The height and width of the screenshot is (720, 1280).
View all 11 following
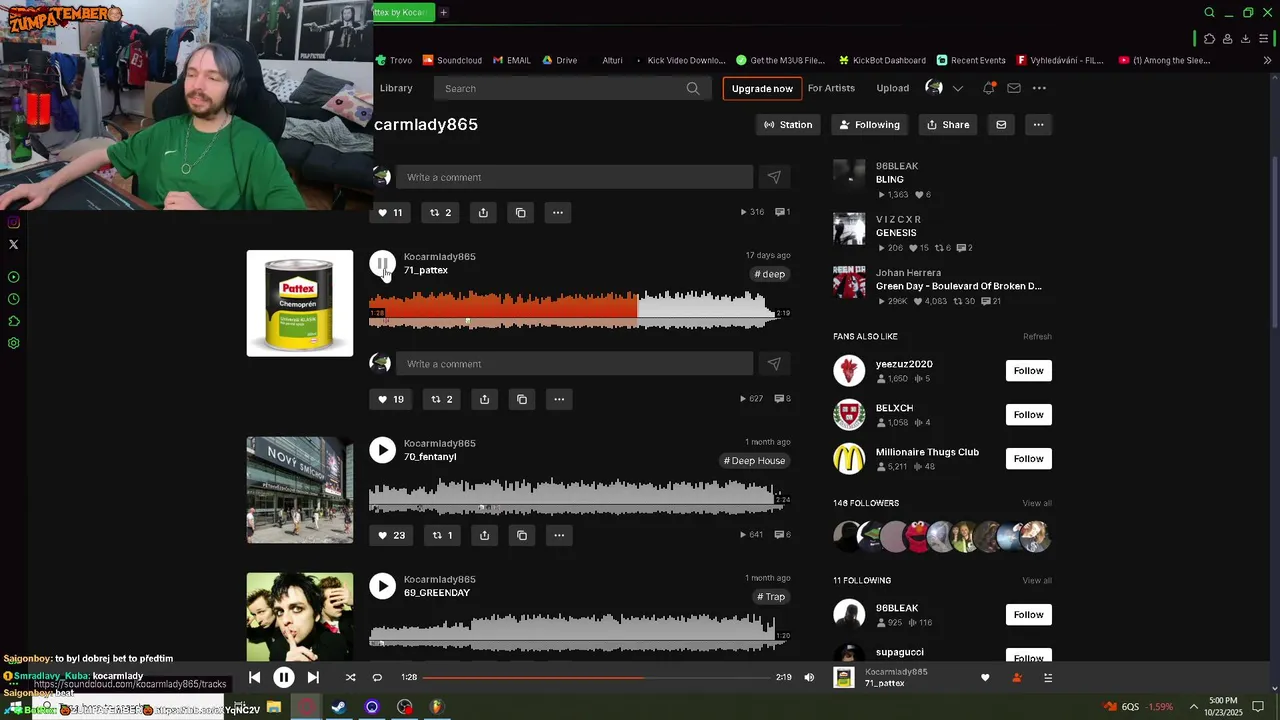1037,580
